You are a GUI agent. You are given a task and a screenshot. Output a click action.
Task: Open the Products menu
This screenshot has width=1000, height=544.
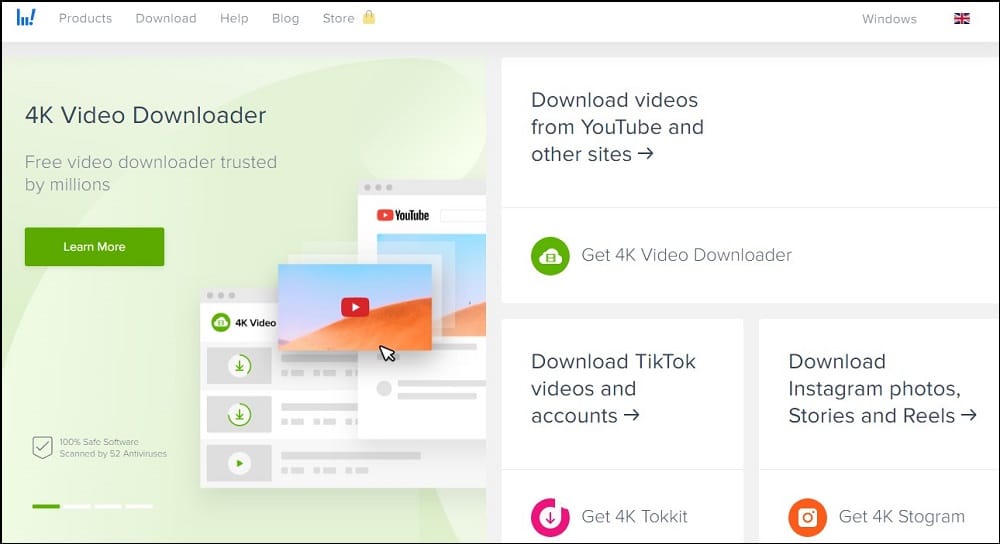coord(85,18)
